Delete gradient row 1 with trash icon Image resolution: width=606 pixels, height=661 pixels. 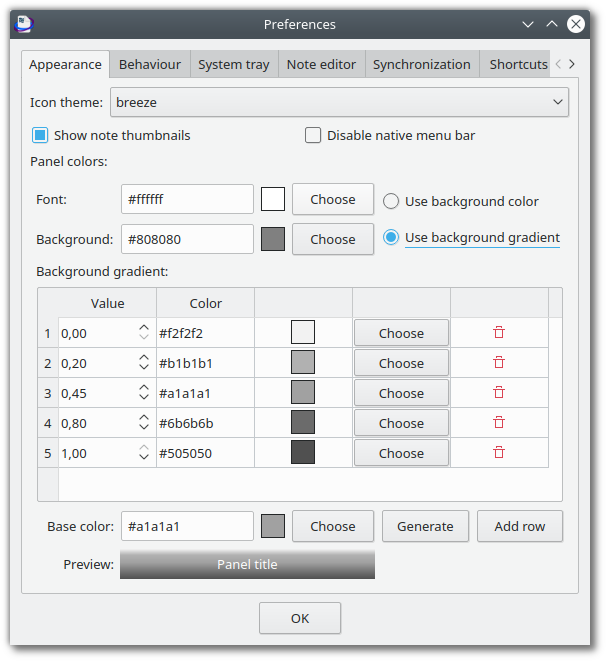coord(499,332)
